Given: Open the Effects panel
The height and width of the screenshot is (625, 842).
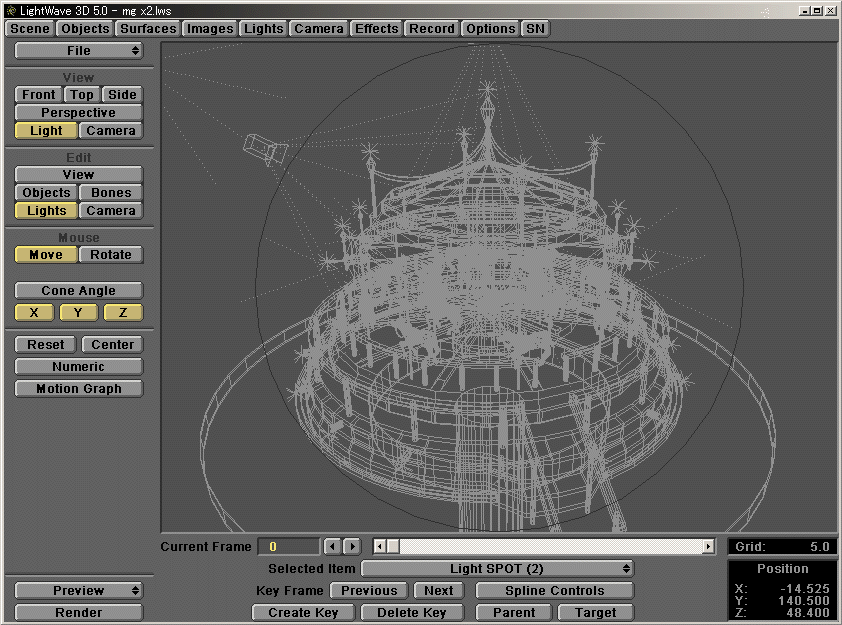Looking at the screenshot, I should [x=376, y=29].
